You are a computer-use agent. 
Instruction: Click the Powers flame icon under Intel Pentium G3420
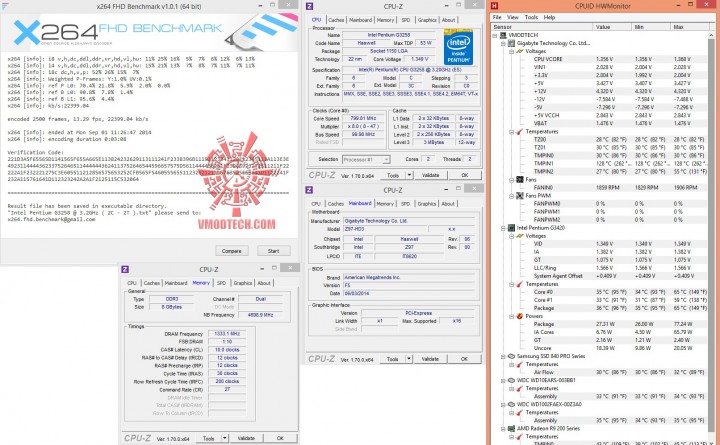click(x=520, y=316)
